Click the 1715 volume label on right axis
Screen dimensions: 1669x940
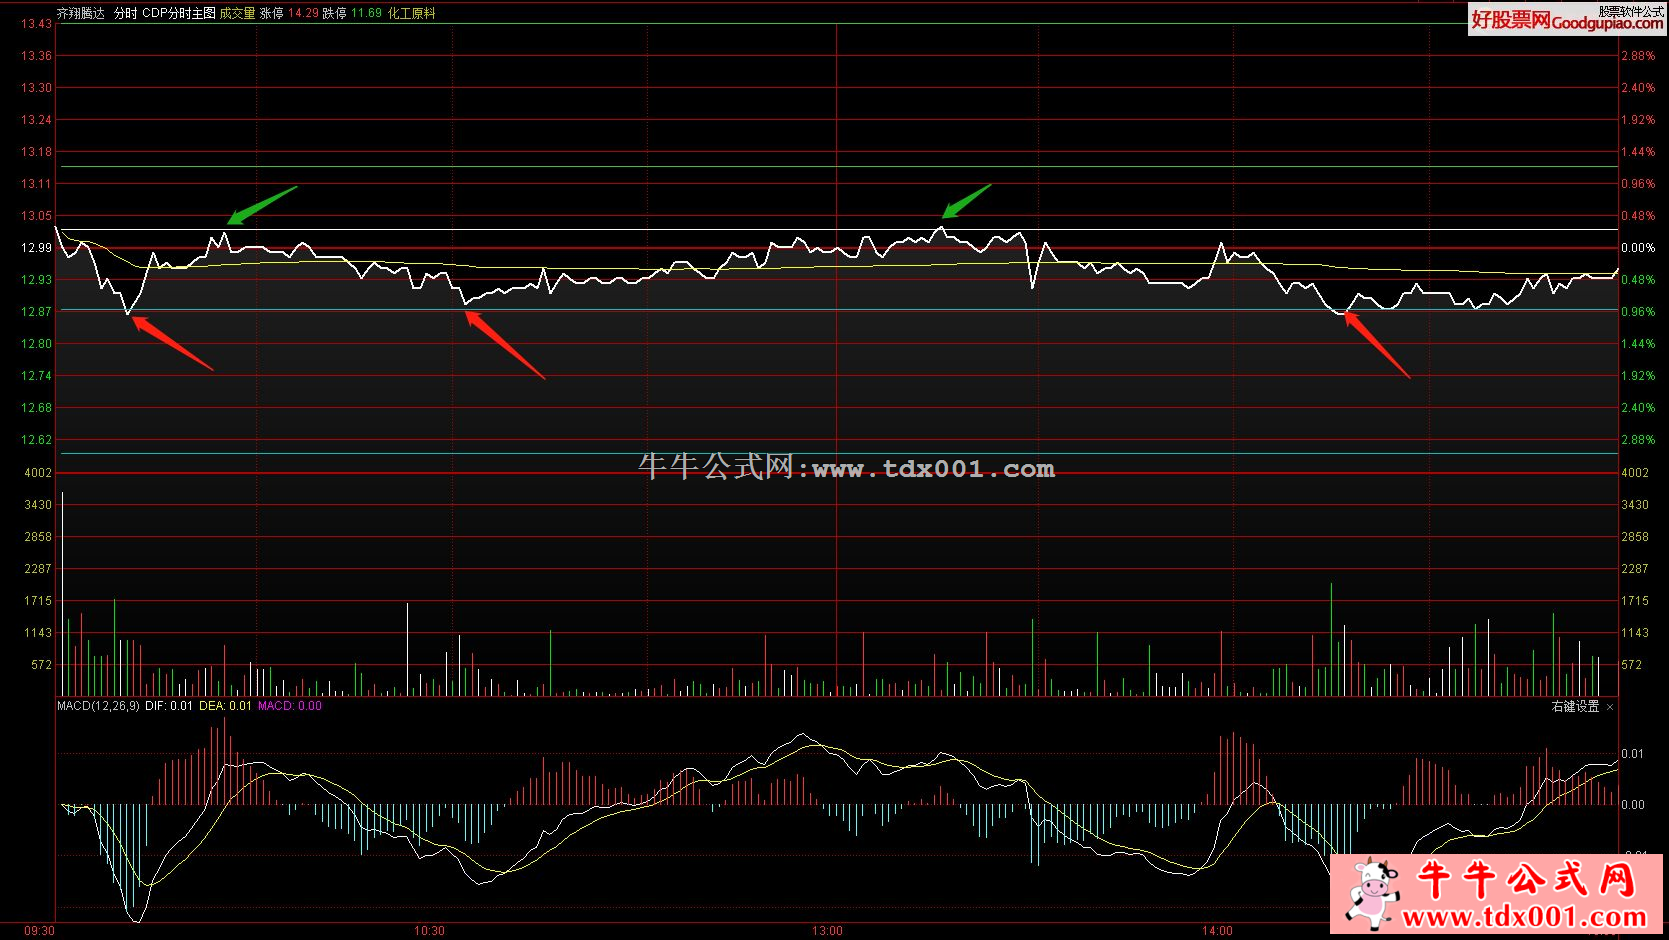pos(1635,601)
